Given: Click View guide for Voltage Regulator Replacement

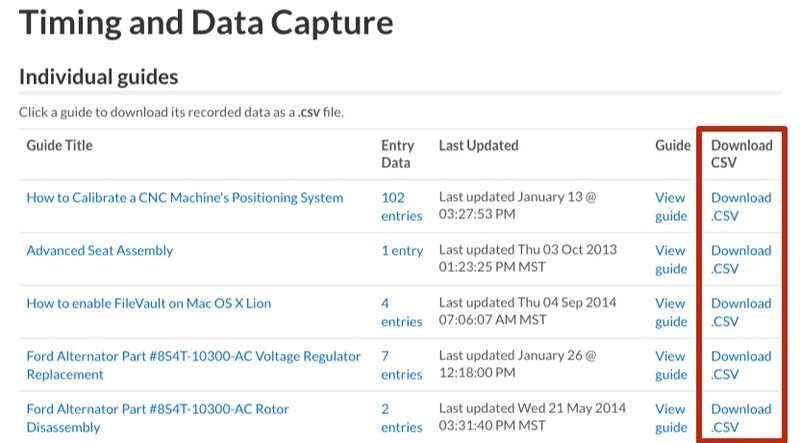Looking at the screenshot, I should [x=671, y=365].
